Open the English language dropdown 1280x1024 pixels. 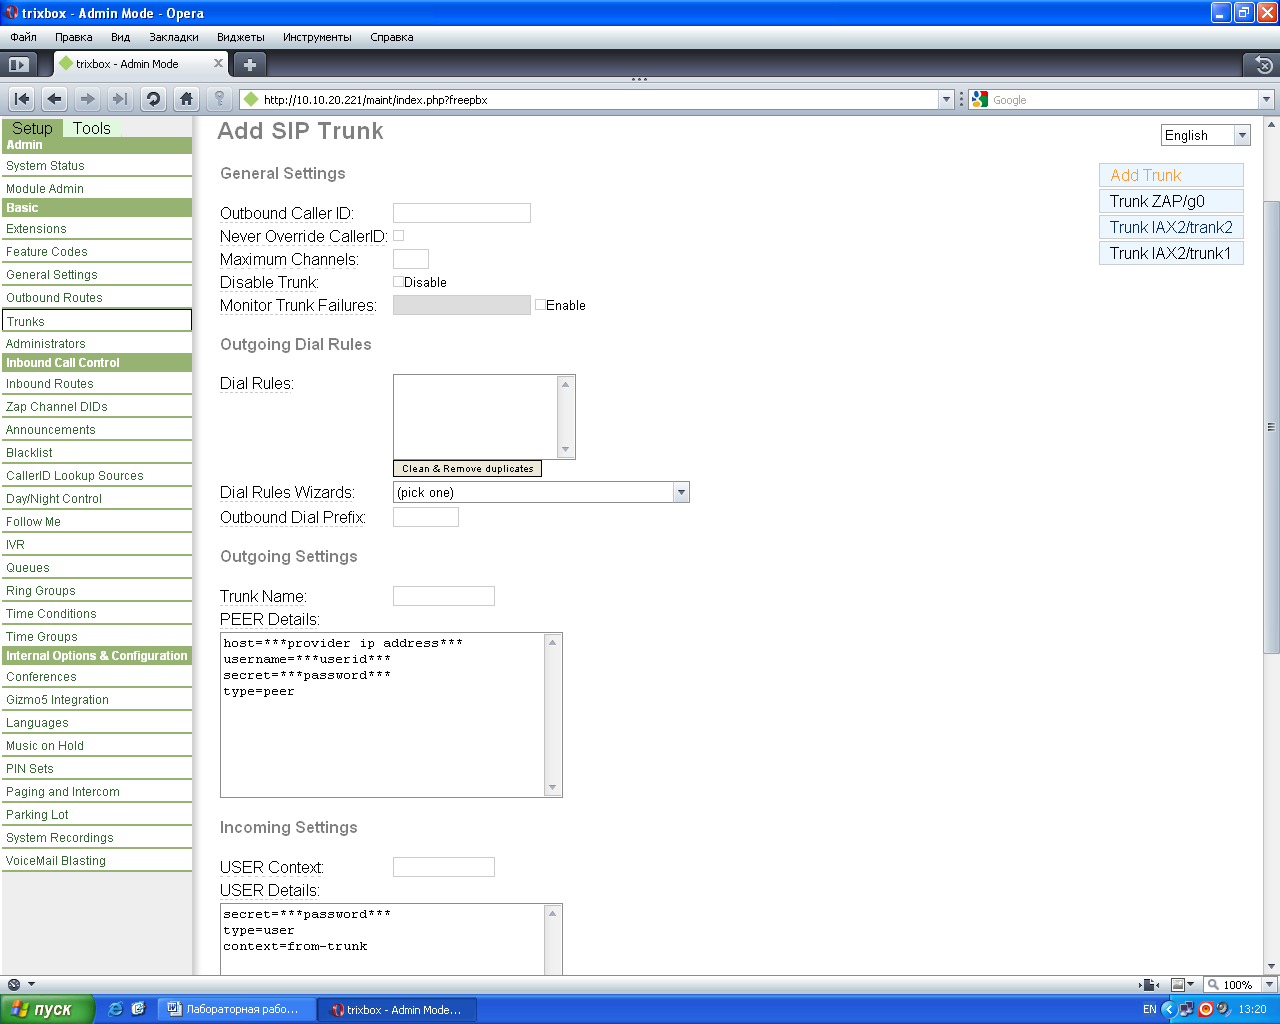1205,135
